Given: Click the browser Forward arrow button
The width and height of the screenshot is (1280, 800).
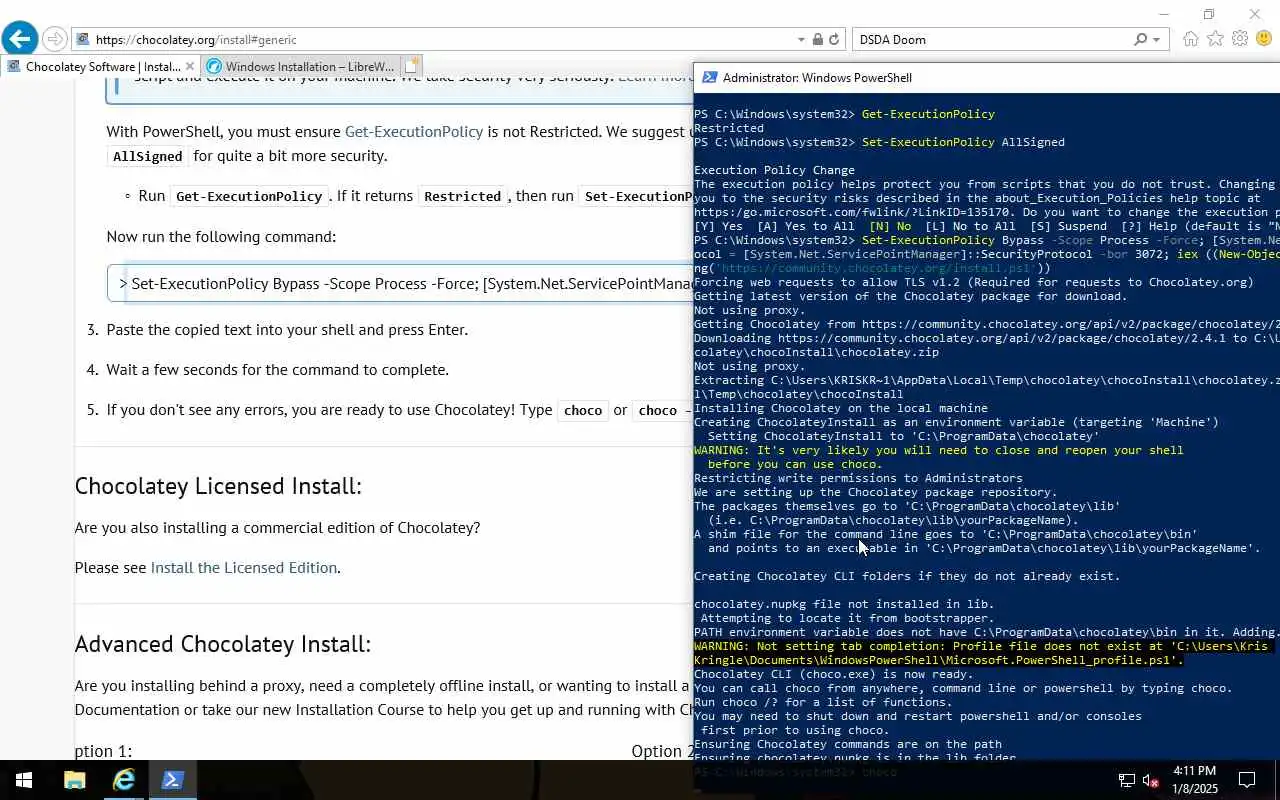Looking at the screenshot, I should pos(55,40).
